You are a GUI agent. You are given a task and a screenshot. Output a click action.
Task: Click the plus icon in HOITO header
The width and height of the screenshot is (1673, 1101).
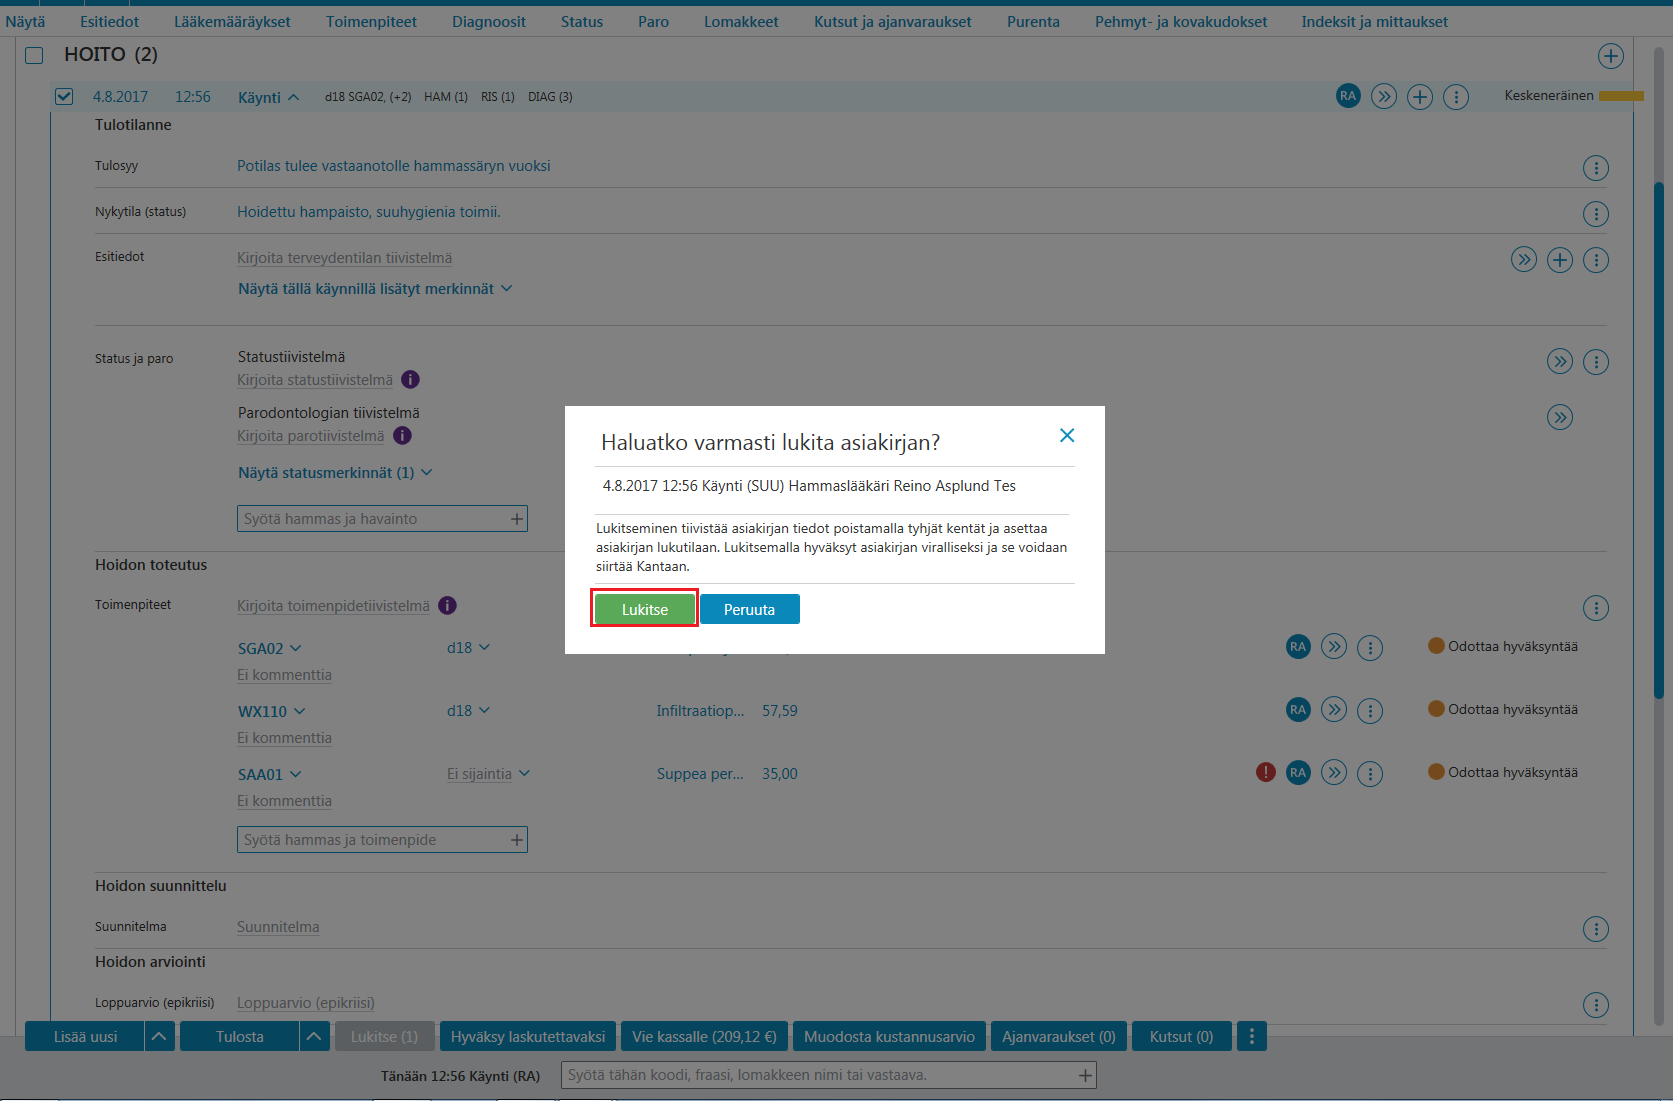(1610, 56)
